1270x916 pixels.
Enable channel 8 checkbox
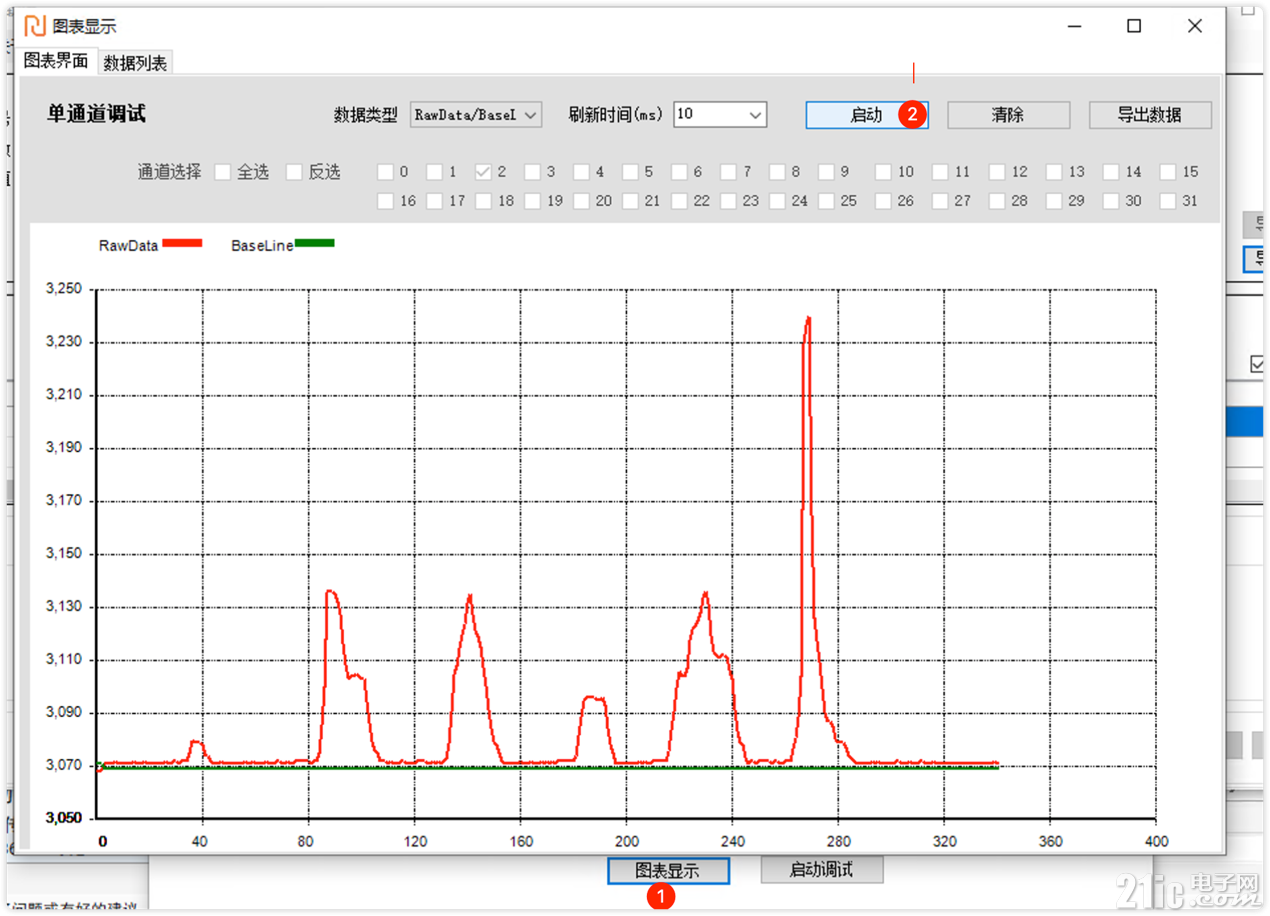(x=778, y=172)
